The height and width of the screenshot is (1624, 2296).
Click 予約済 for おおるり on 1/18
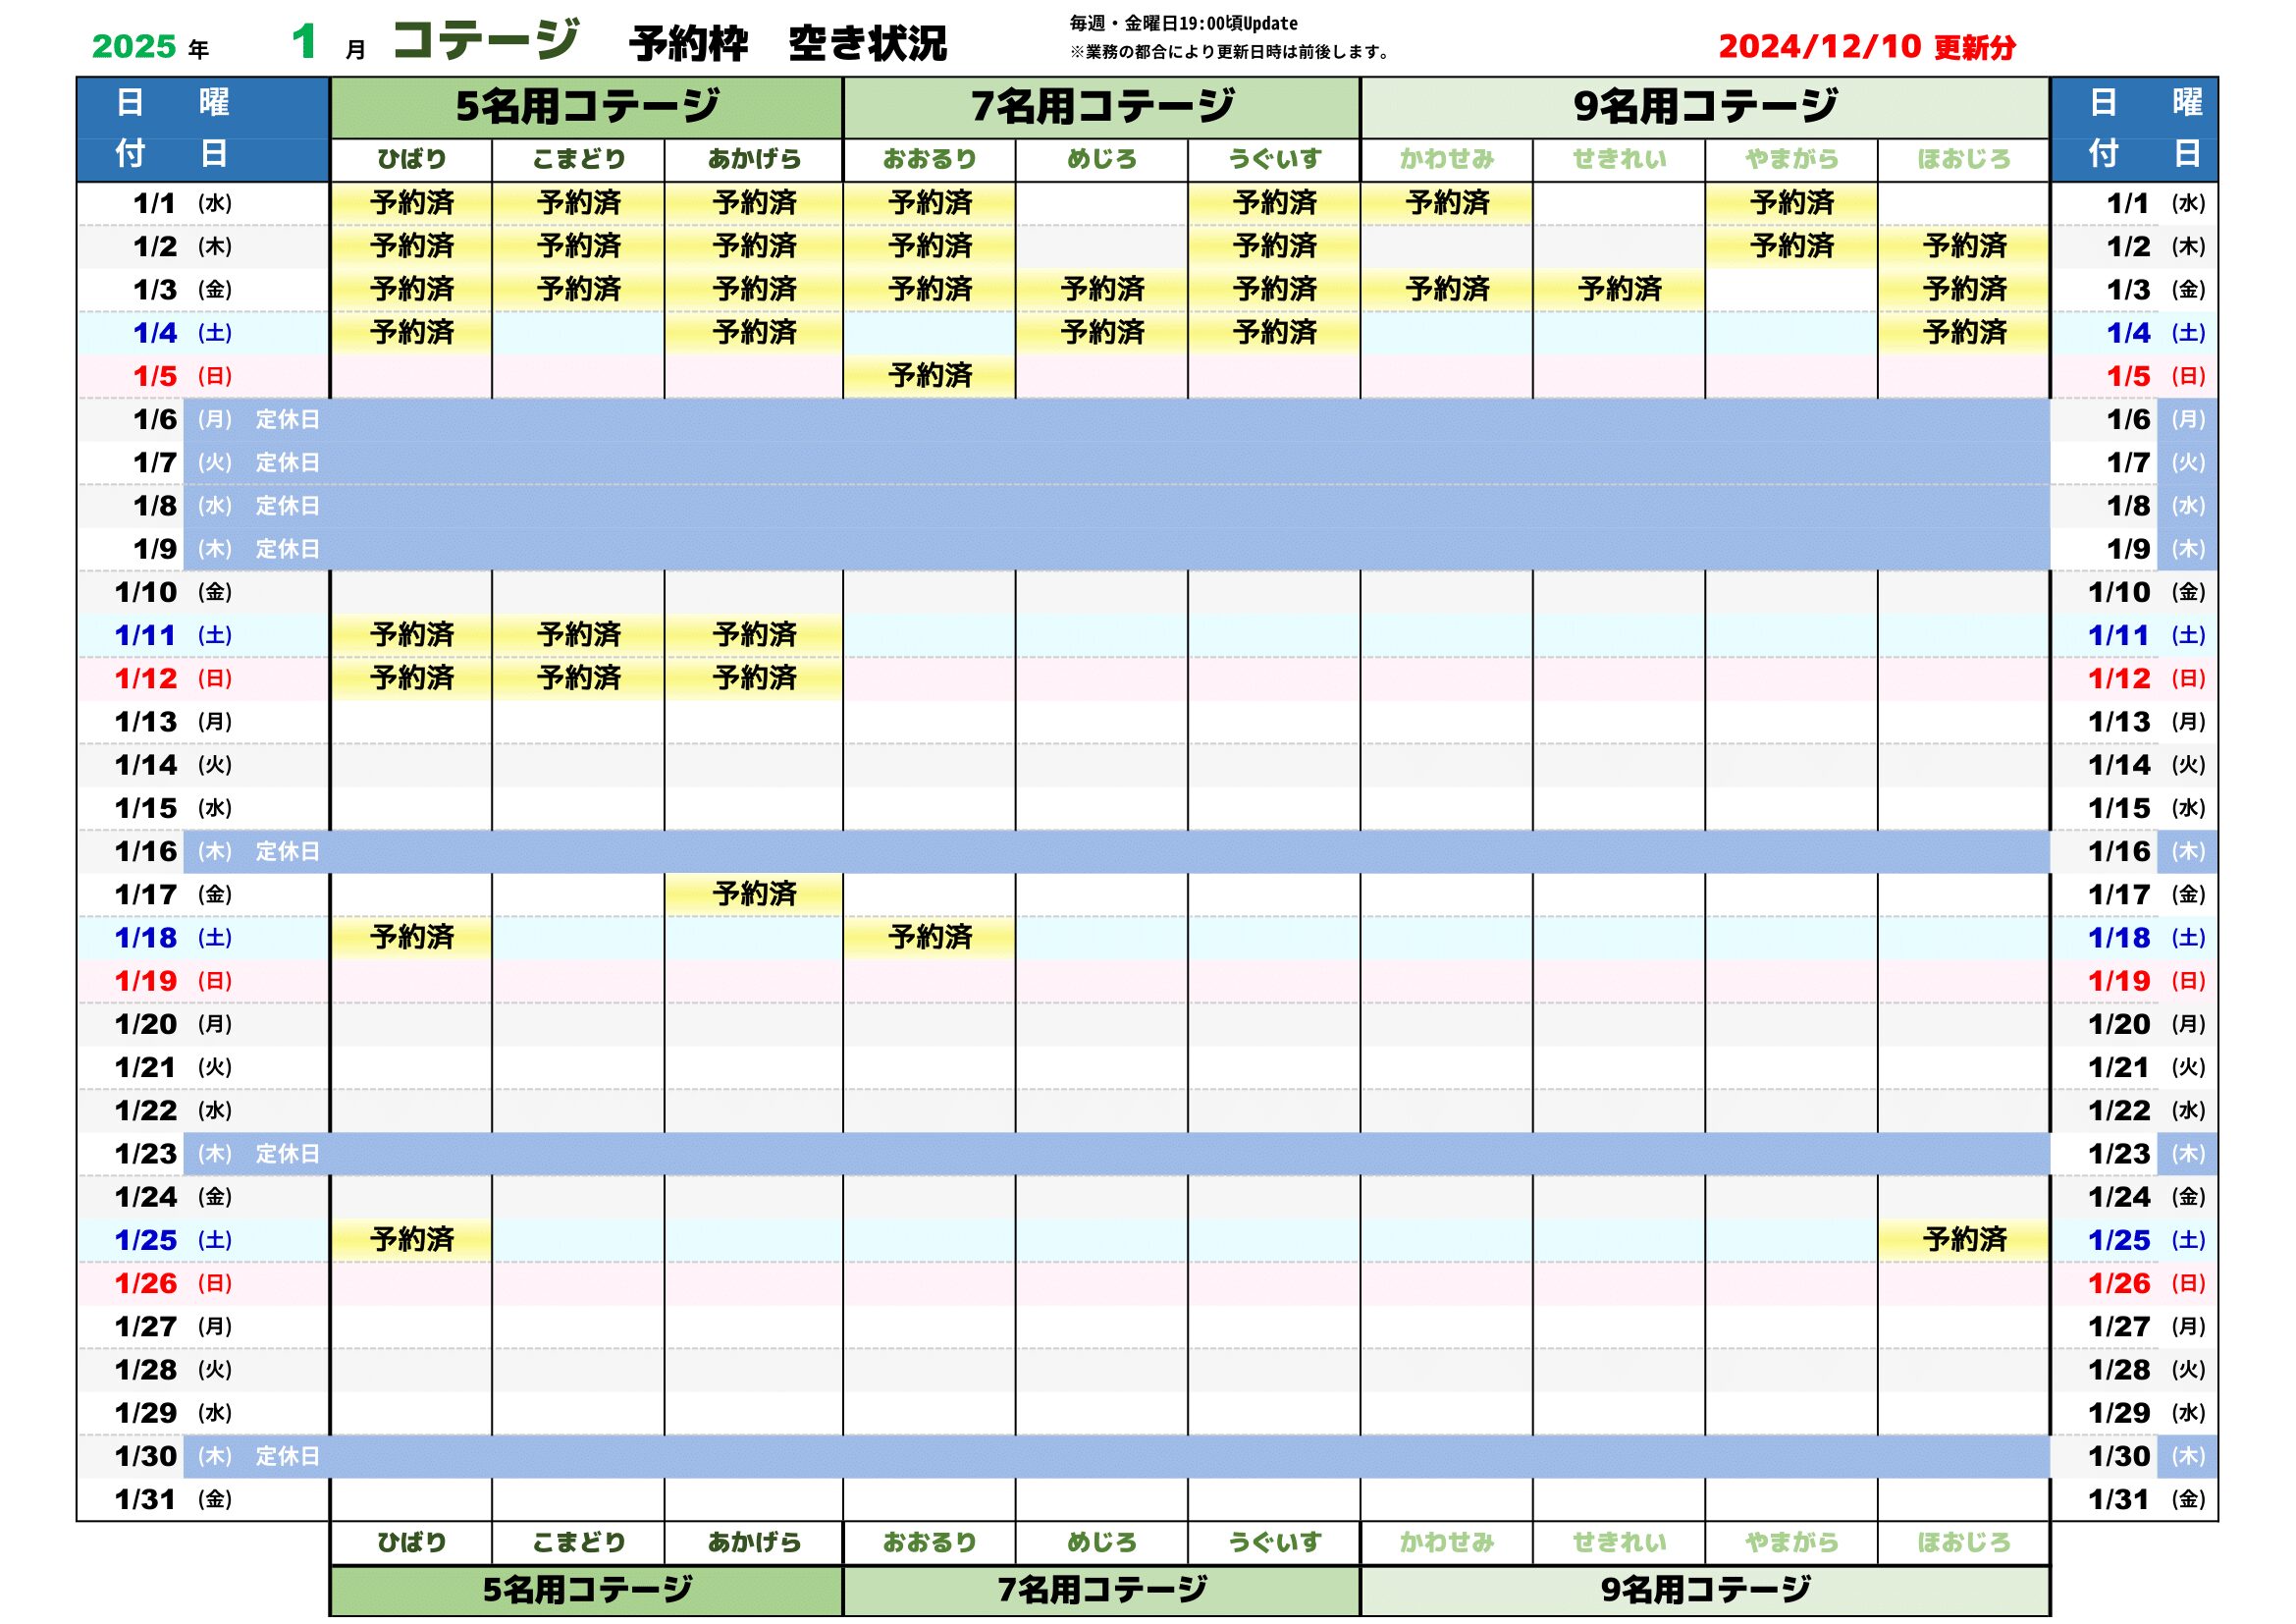click(930, 938)
